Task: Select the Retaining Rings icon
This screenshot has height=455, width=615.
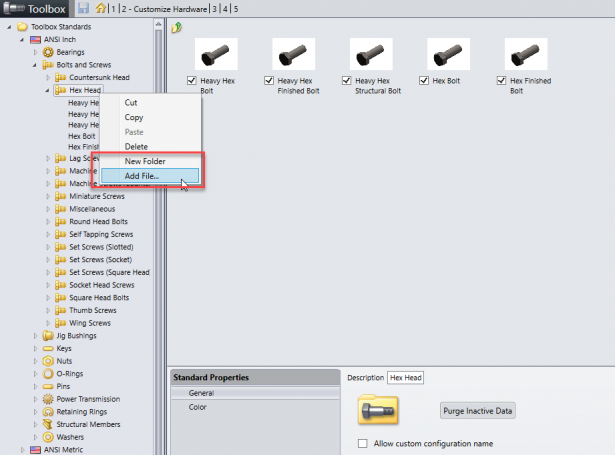Action: [x=48, y=412]
